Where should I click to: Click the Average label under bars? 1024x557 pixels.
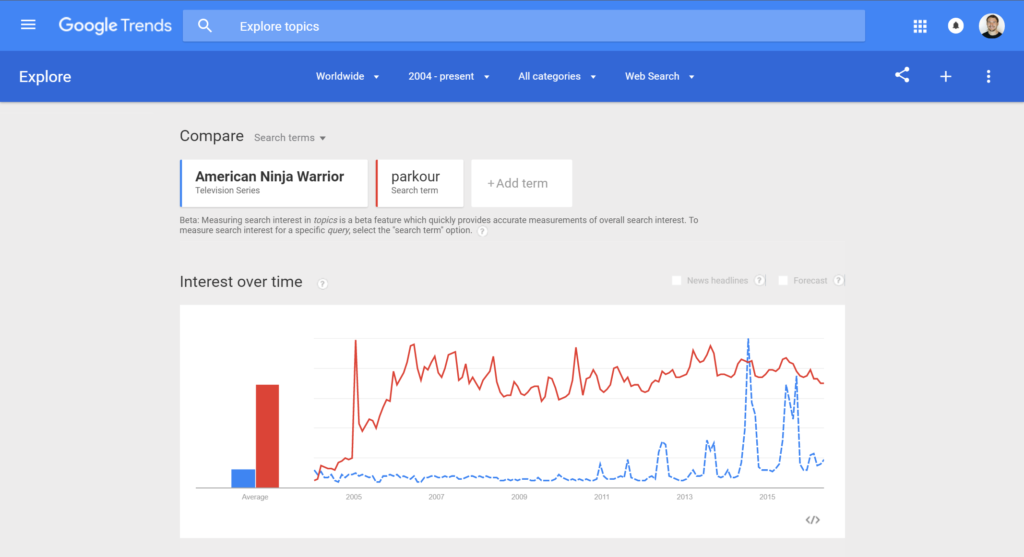tap(255, 497)
